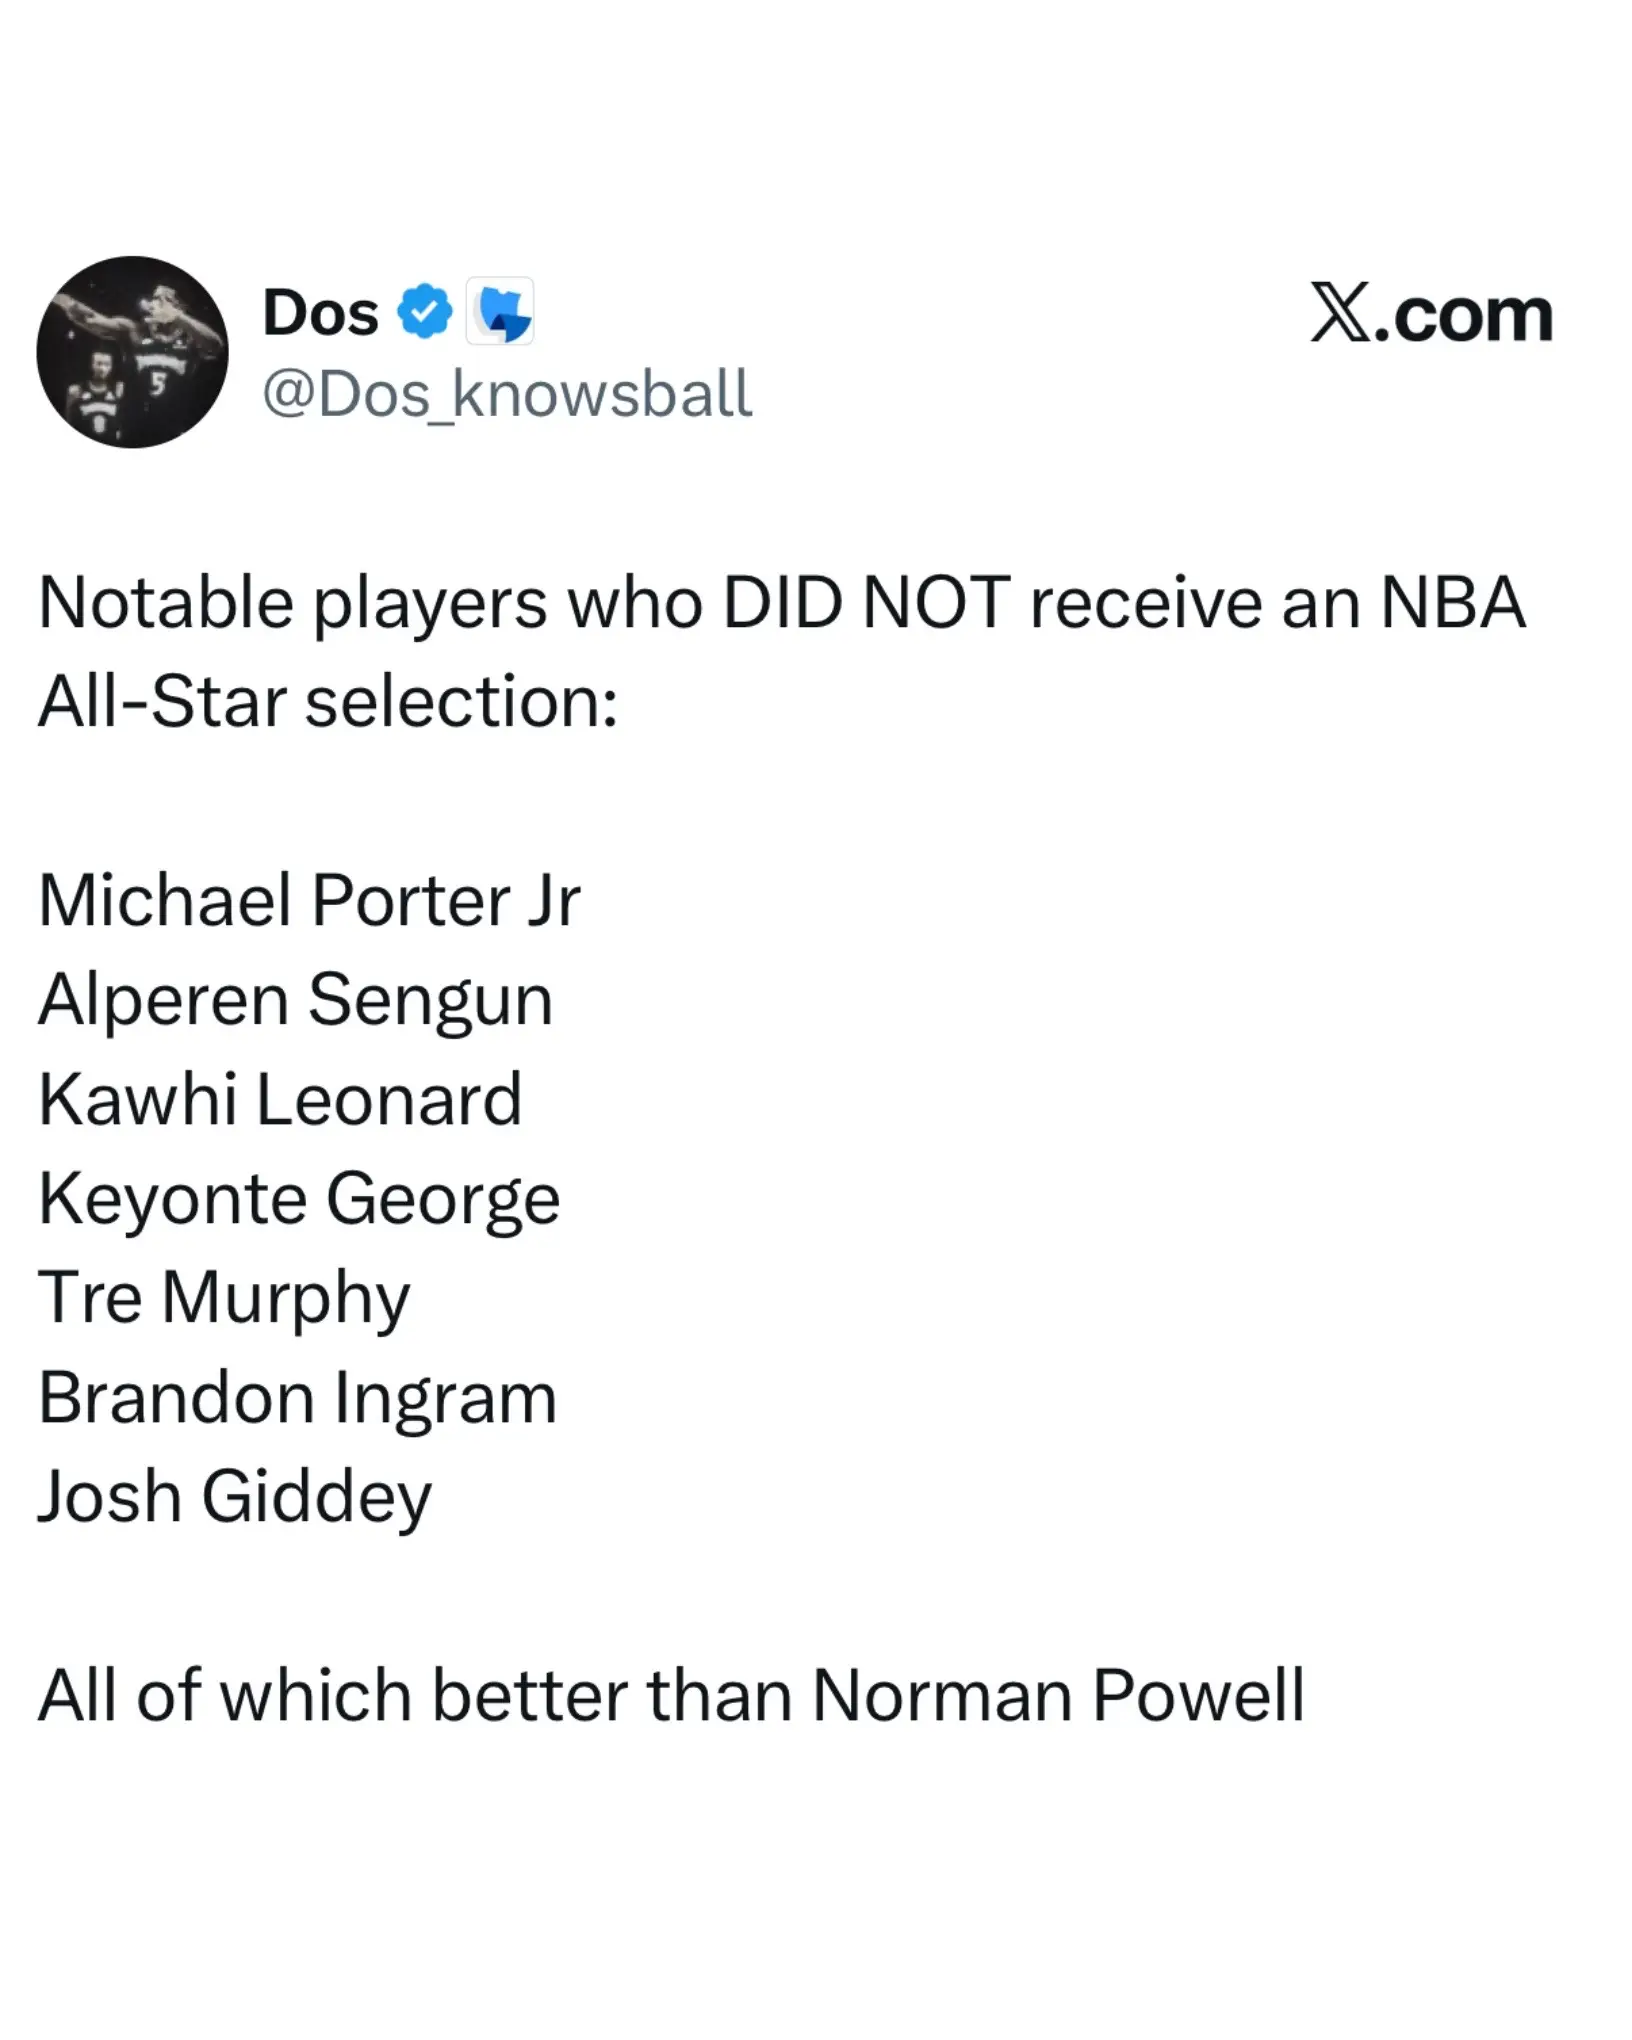Image resolution: width=1632 pixels, height=2040 pixels.
Task: Click the X logo in X.com
Action: tap(1341, 314)
